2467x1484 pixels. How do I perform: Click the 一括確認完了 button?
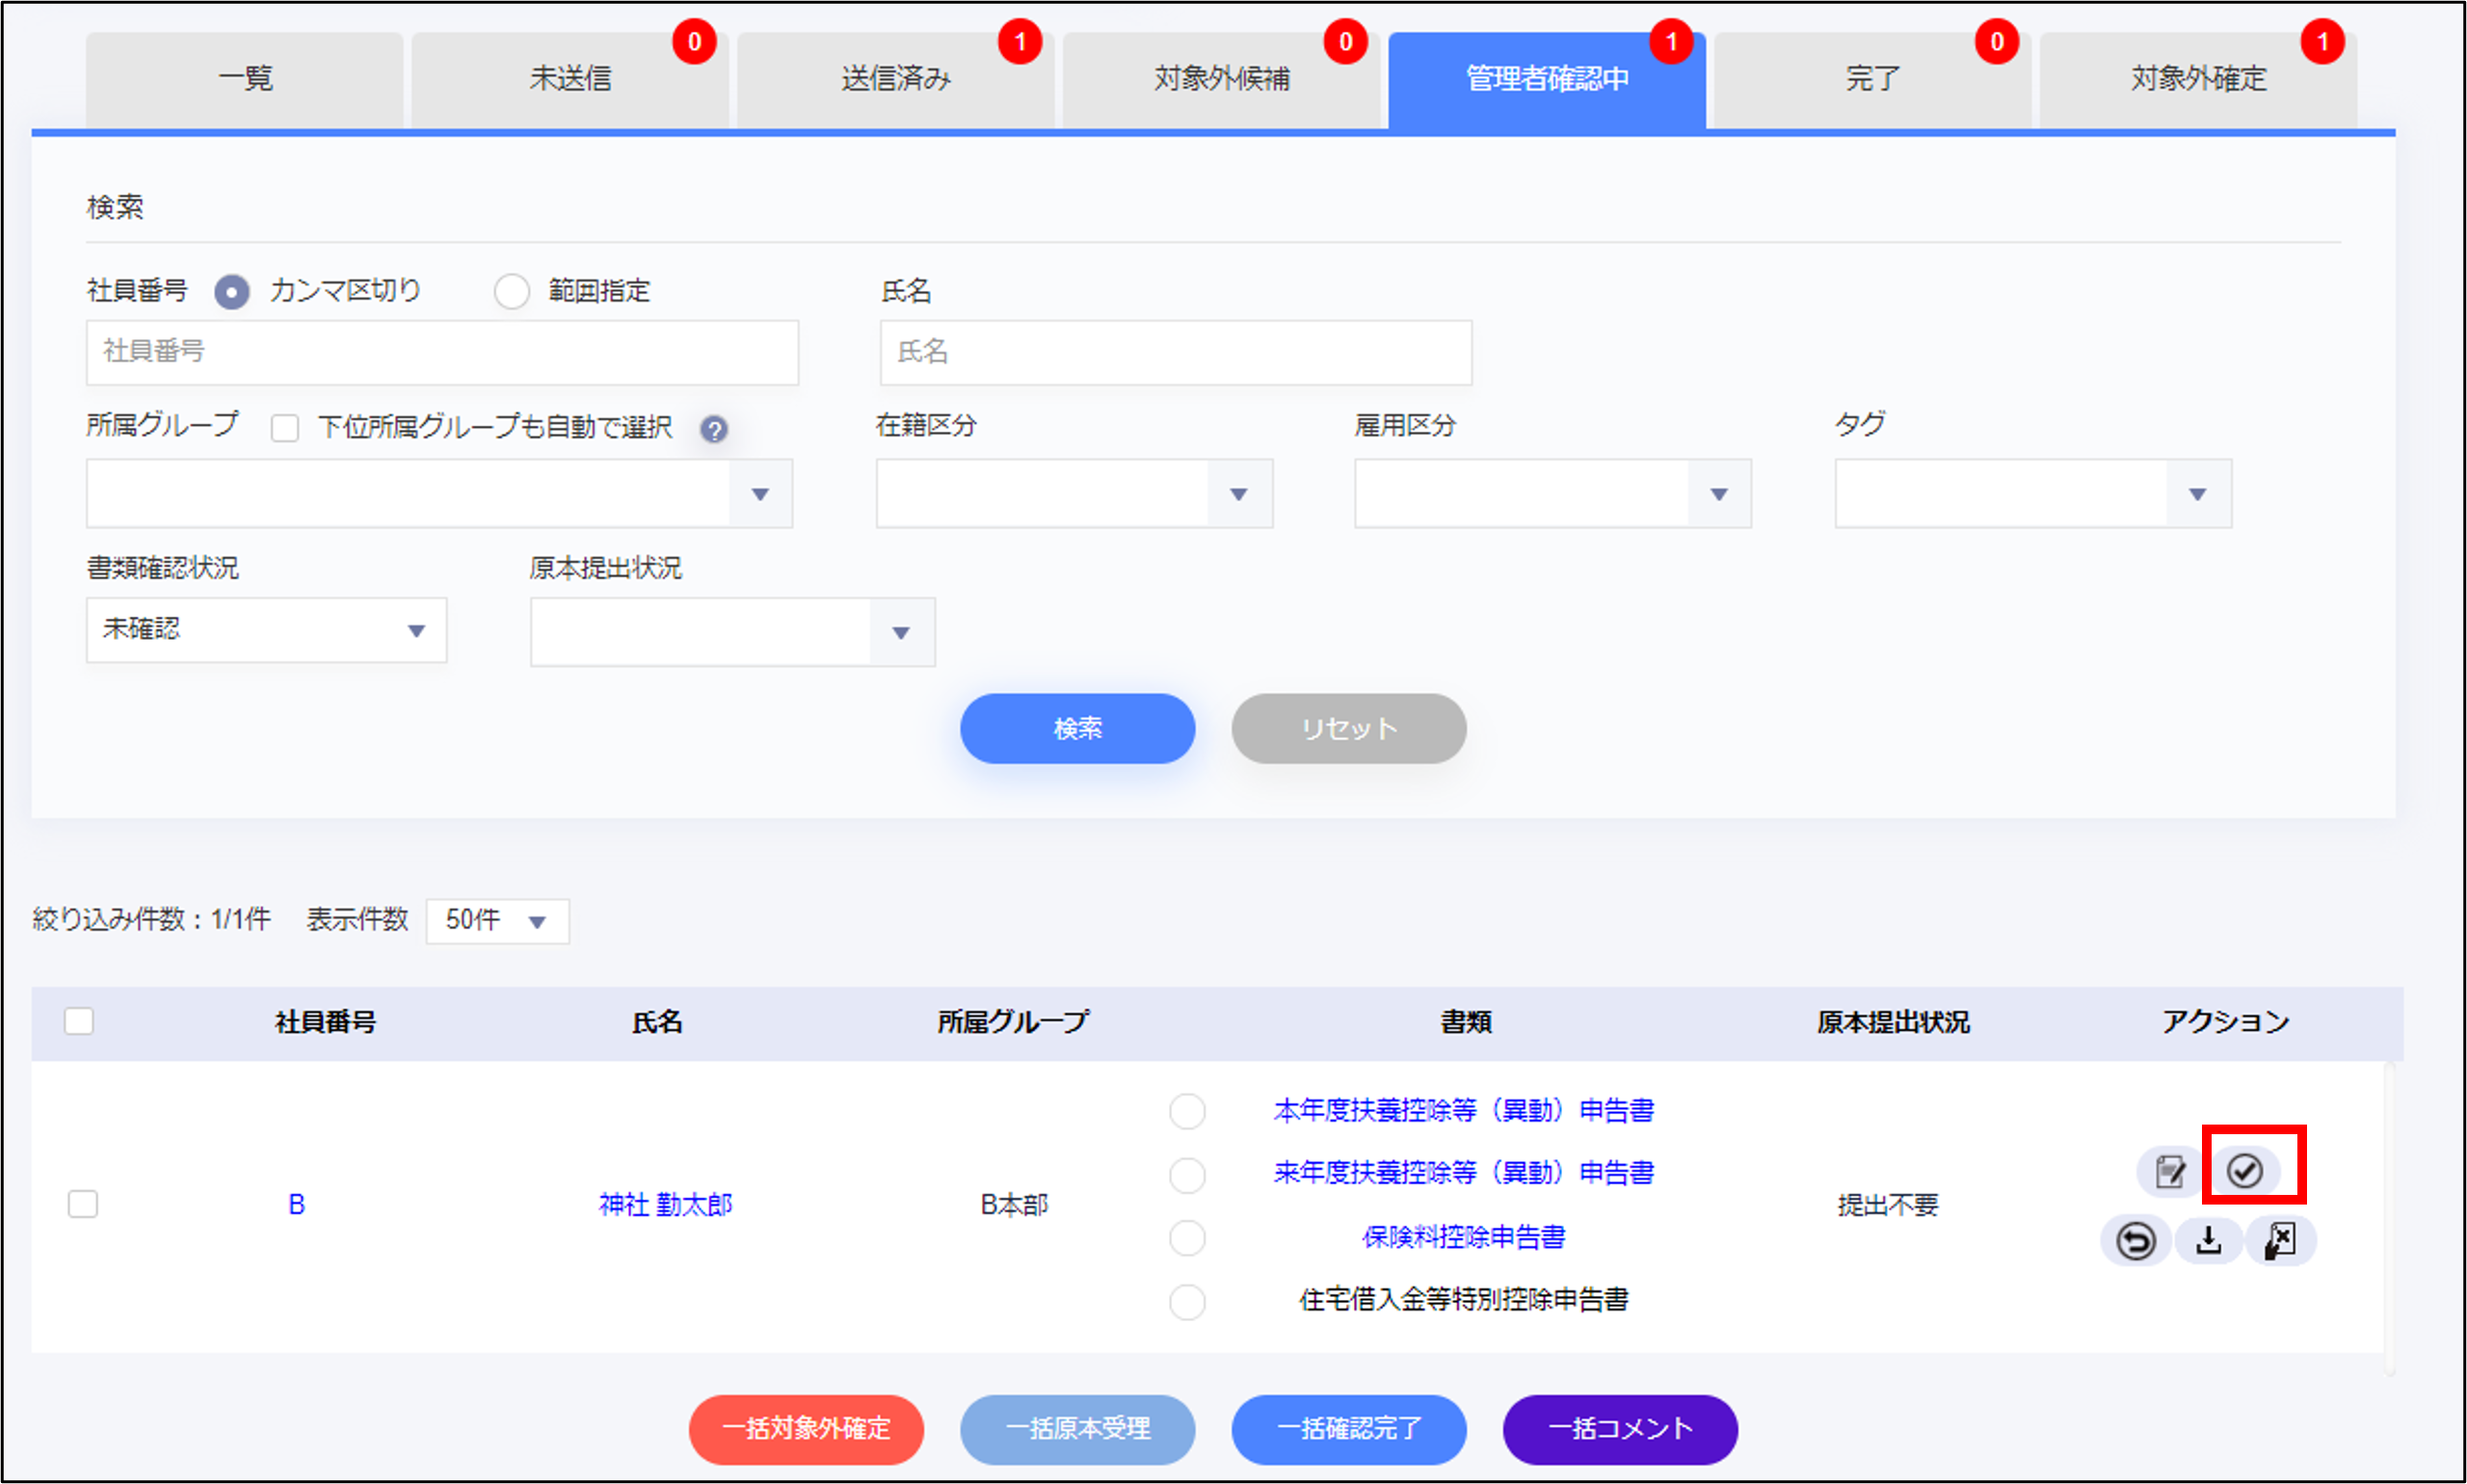[1348, 1428]
